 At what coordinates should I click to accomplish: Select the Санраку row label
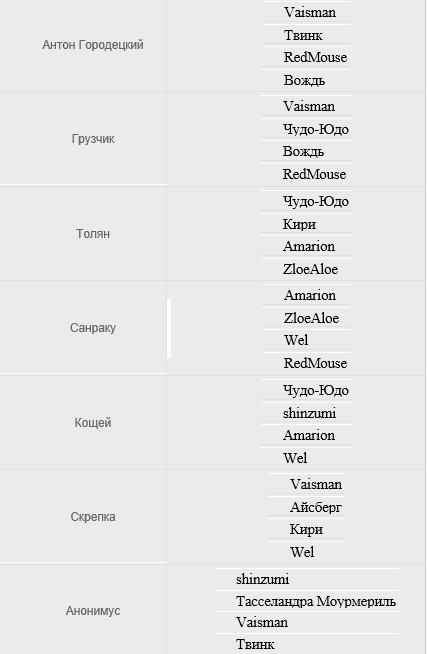tap(93, 327)
